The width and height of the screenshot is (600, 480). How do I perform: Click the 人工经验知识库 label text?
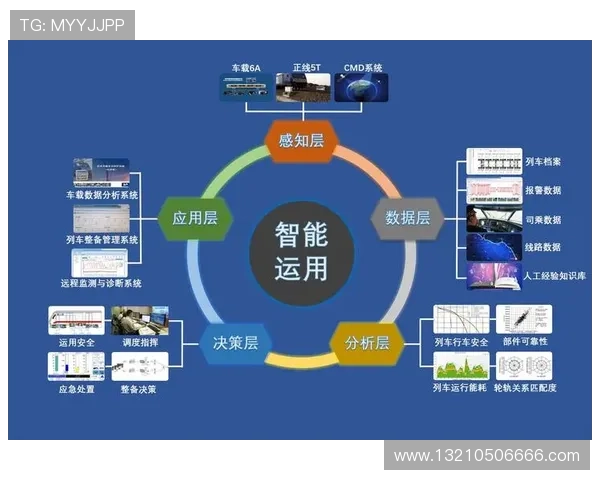554,276
